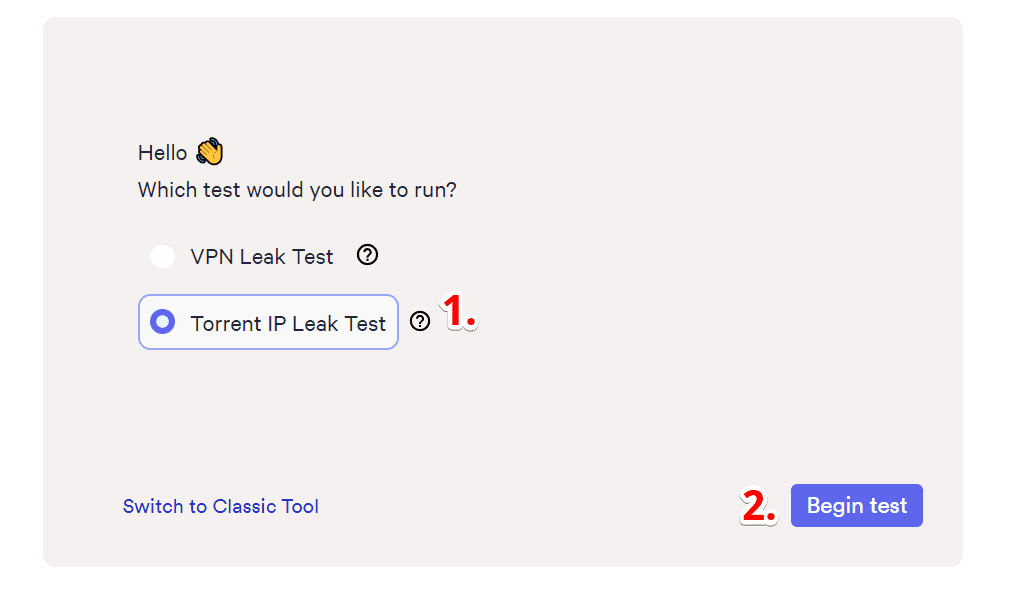Click the "Which test would you like to run?" prompt

click(297, 189)
